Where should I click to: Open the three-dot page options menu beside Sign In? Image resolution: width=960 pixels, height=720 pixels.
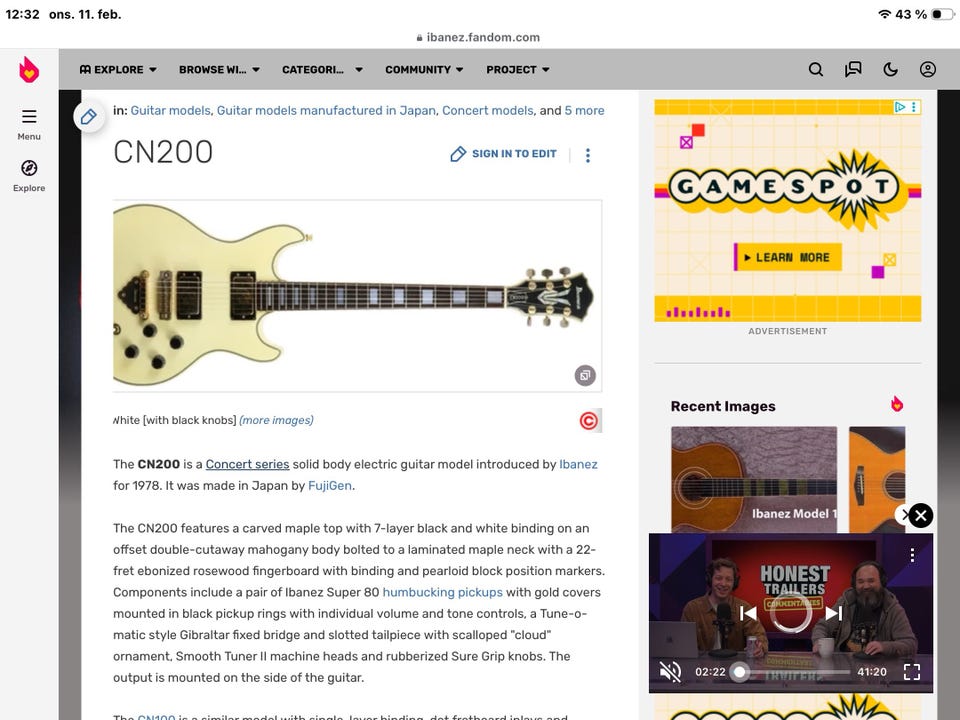[x=588, y=155]
